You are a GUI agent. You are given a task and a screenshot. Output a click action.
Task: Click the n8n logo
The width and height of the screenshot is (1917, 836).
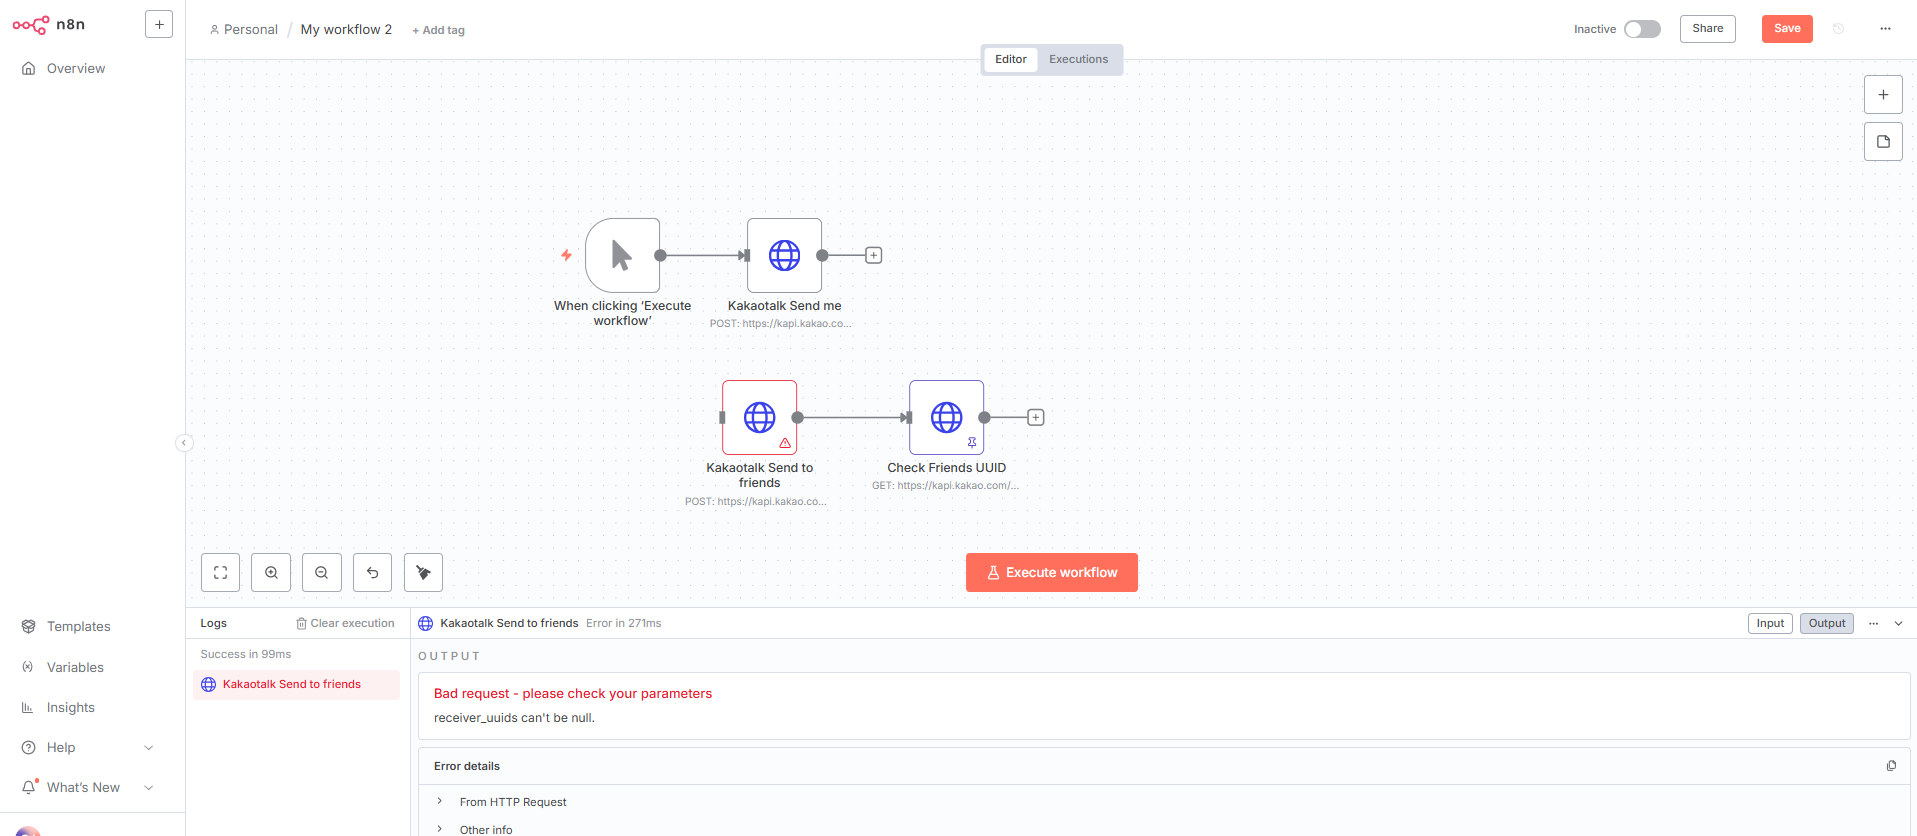48,24
